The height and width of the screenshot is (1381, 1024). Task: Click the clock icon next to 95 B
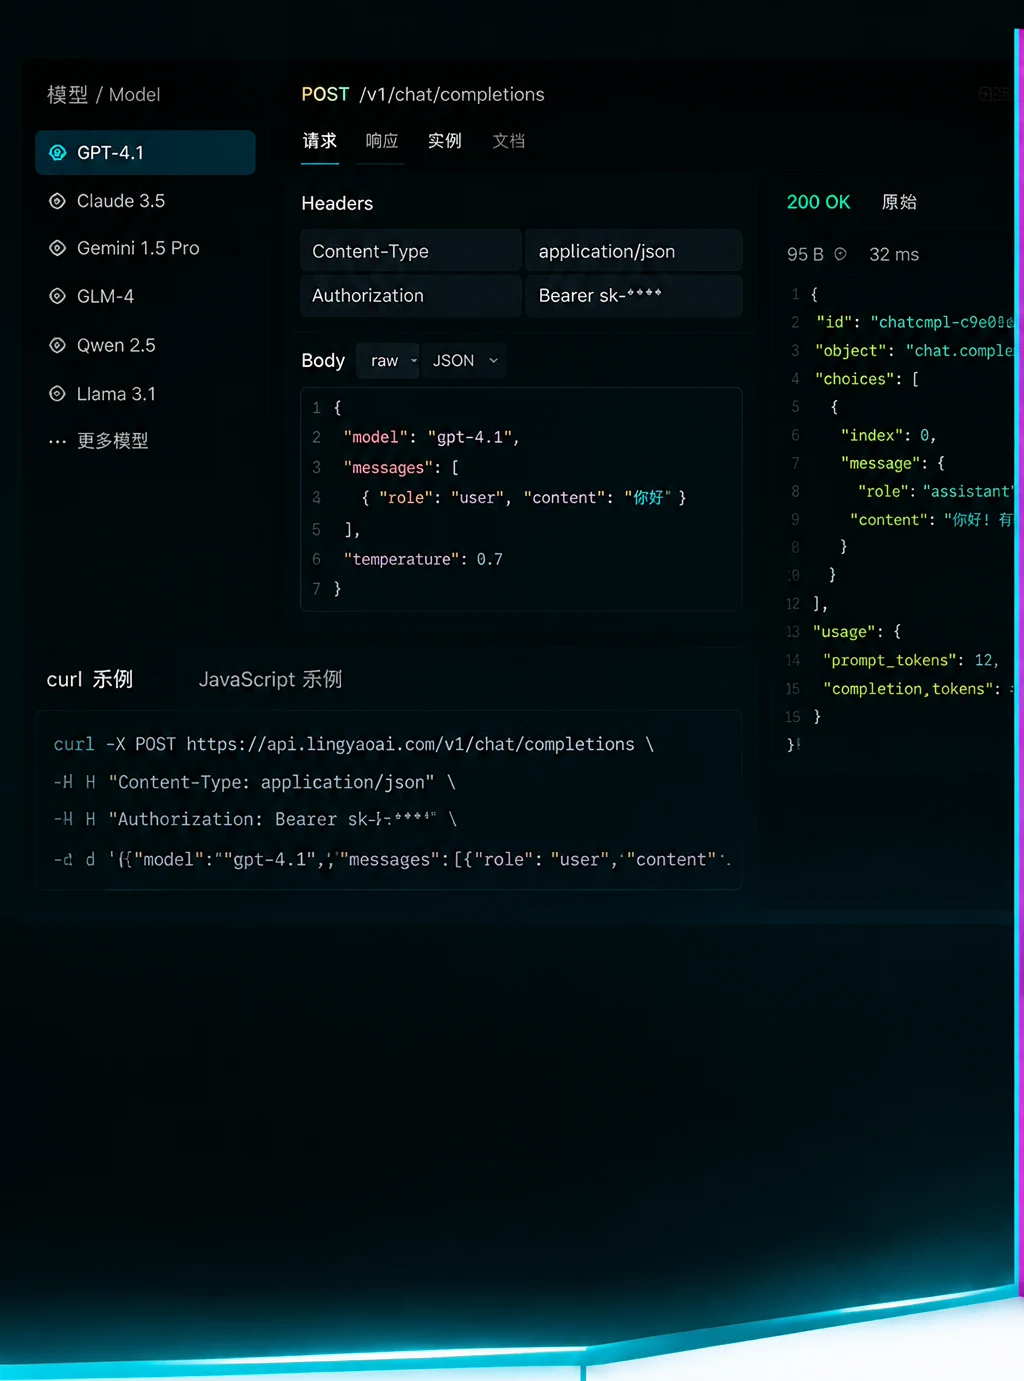click(841, 254)
